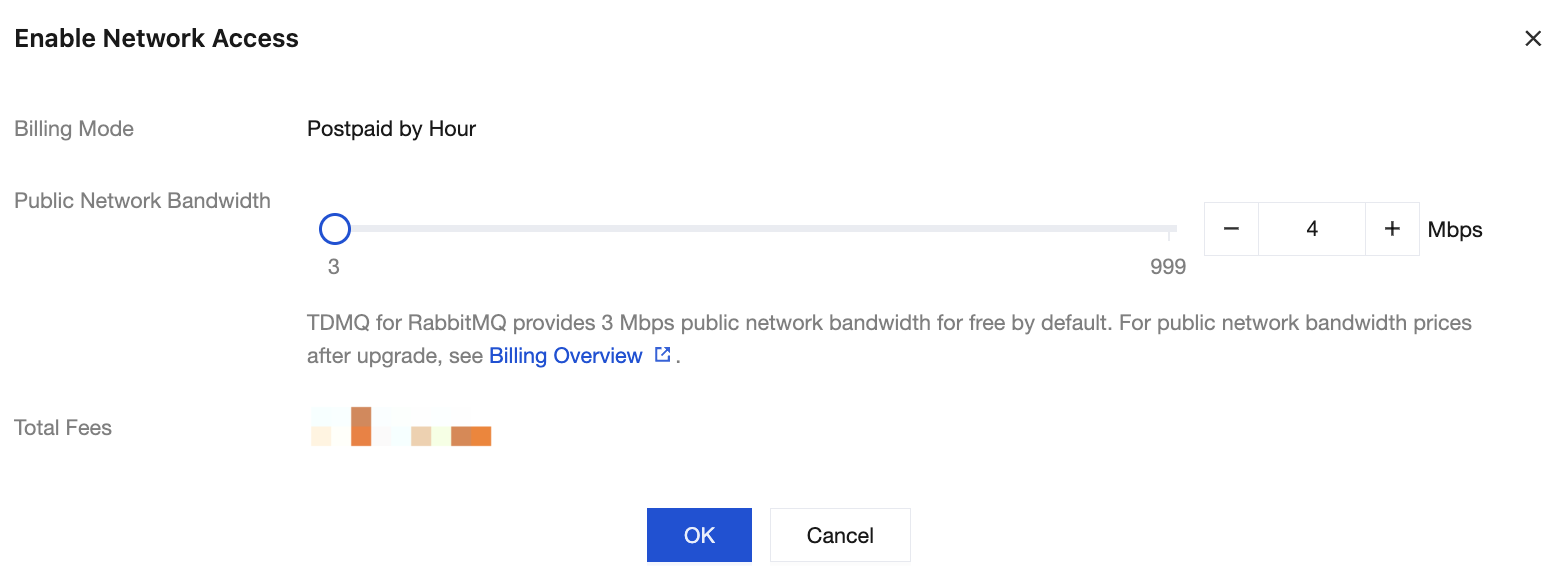This screenshot has width=1564, height=570.
Task: Click the blurred Total Fees amount
Action: coord(400,427)
